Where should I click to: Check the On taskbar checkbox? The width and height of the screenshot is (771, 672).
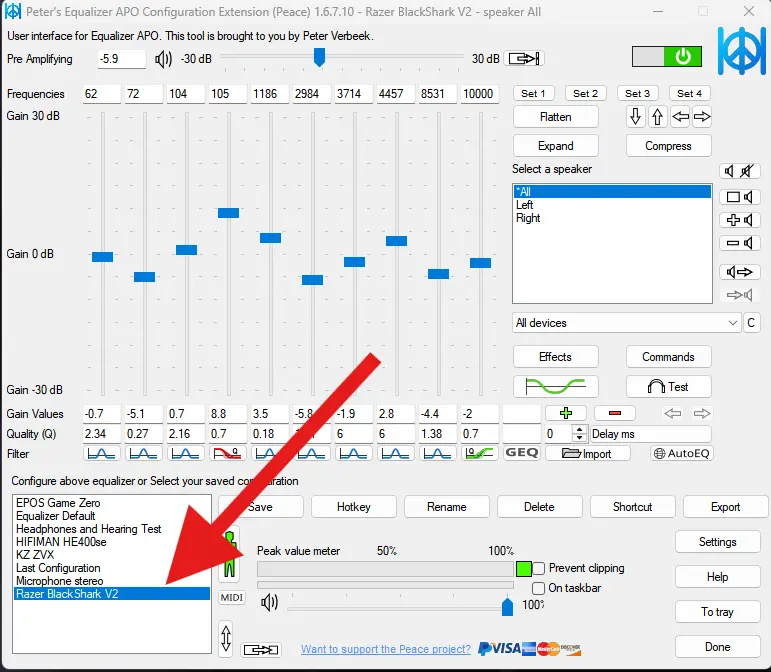(x=539, y=588)
